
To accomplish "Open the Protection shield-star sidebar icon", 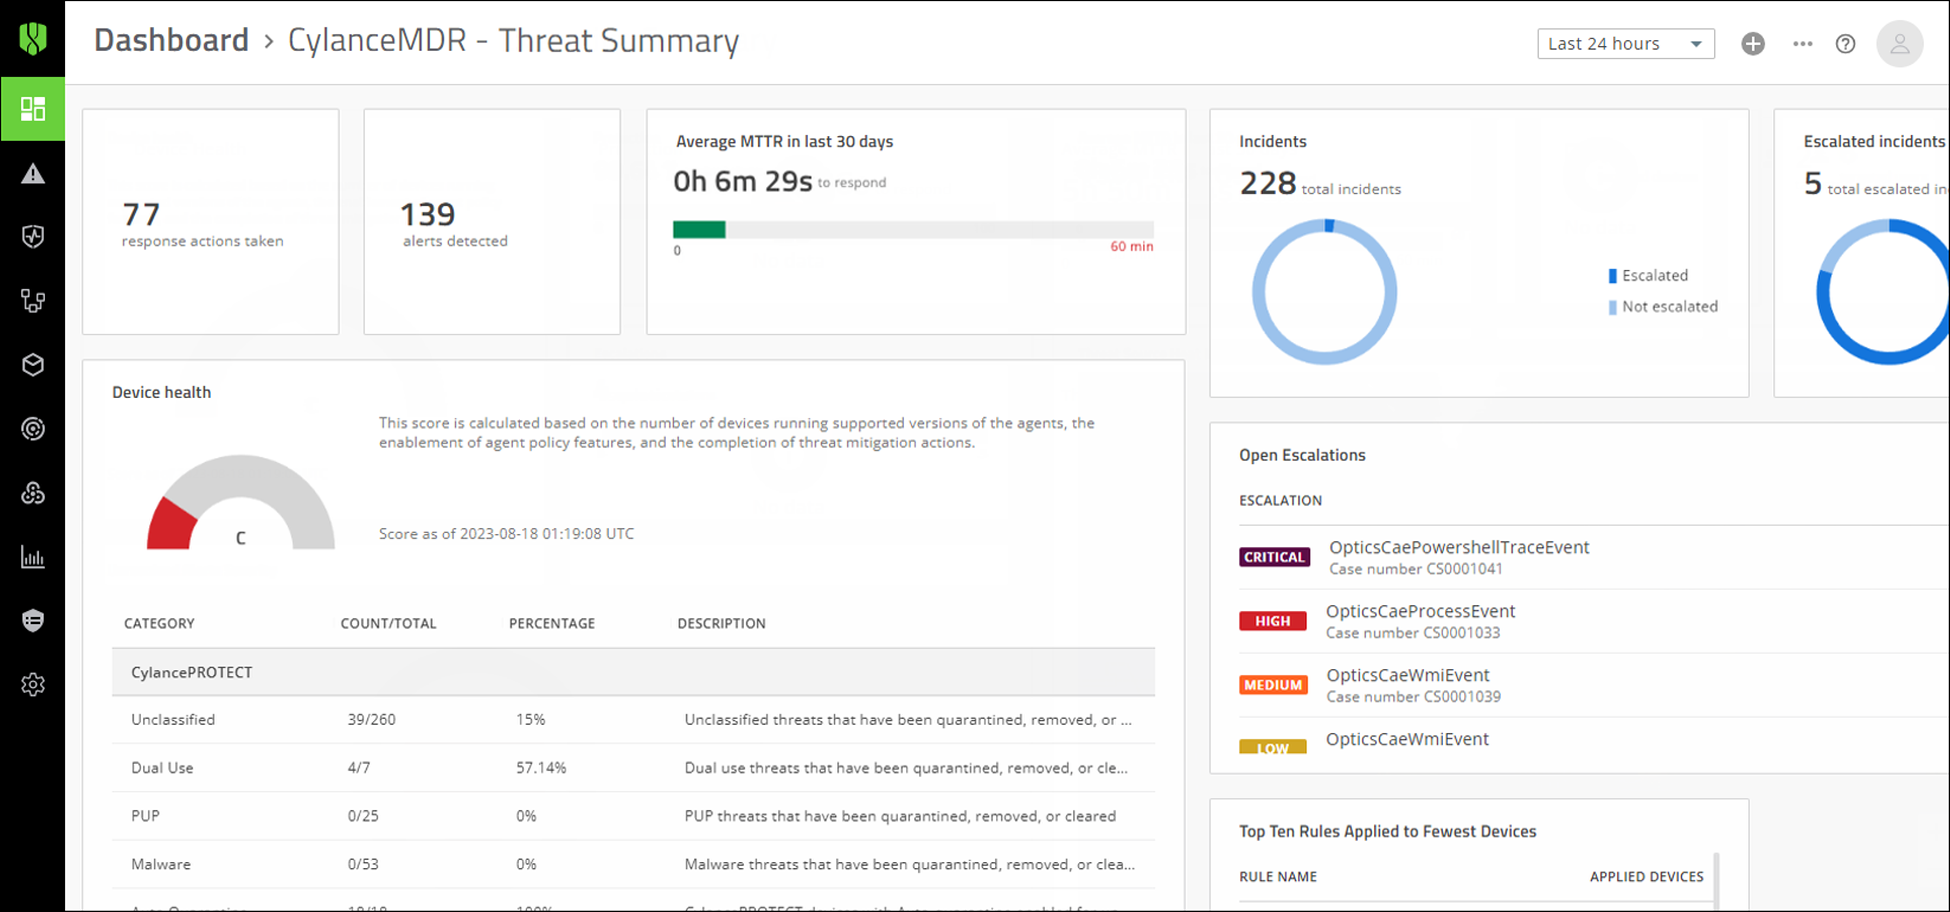I will pos(33,237).
